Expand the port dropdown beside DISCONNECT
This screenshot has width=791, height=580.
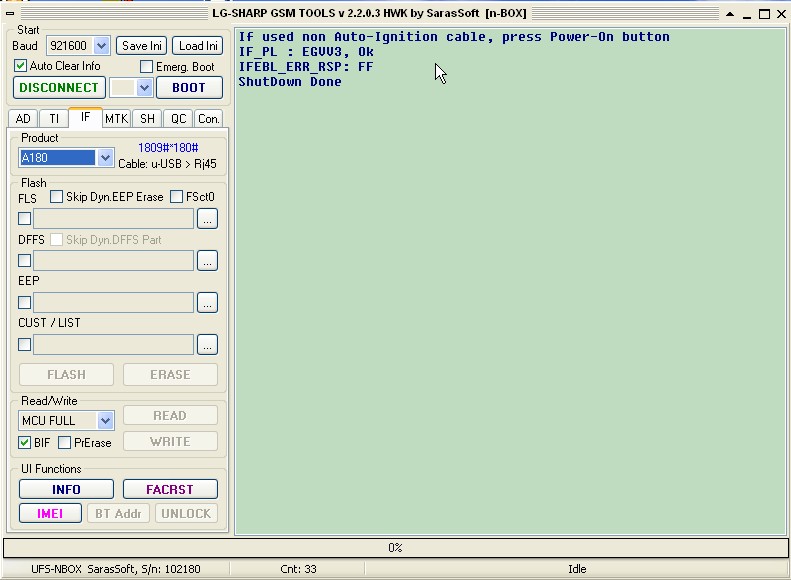pyautogui.click(x=144, y=88)
